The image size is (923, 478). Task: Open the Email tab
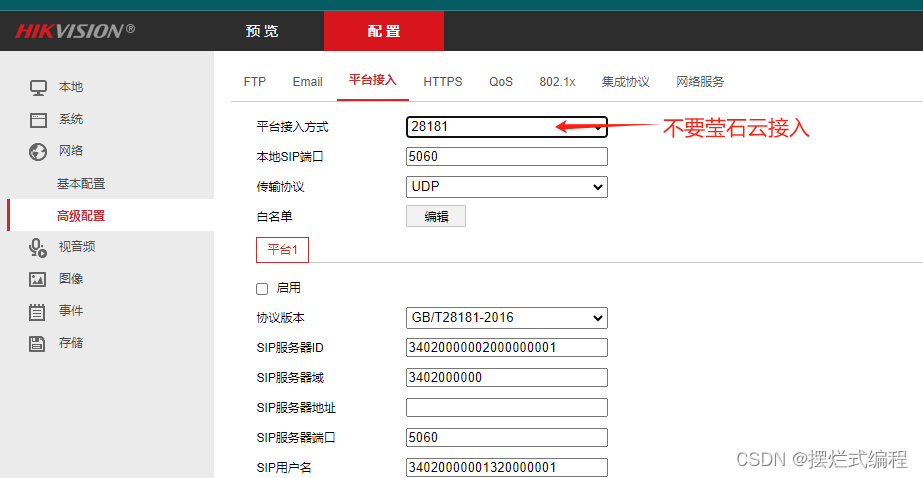click(307, 82)
